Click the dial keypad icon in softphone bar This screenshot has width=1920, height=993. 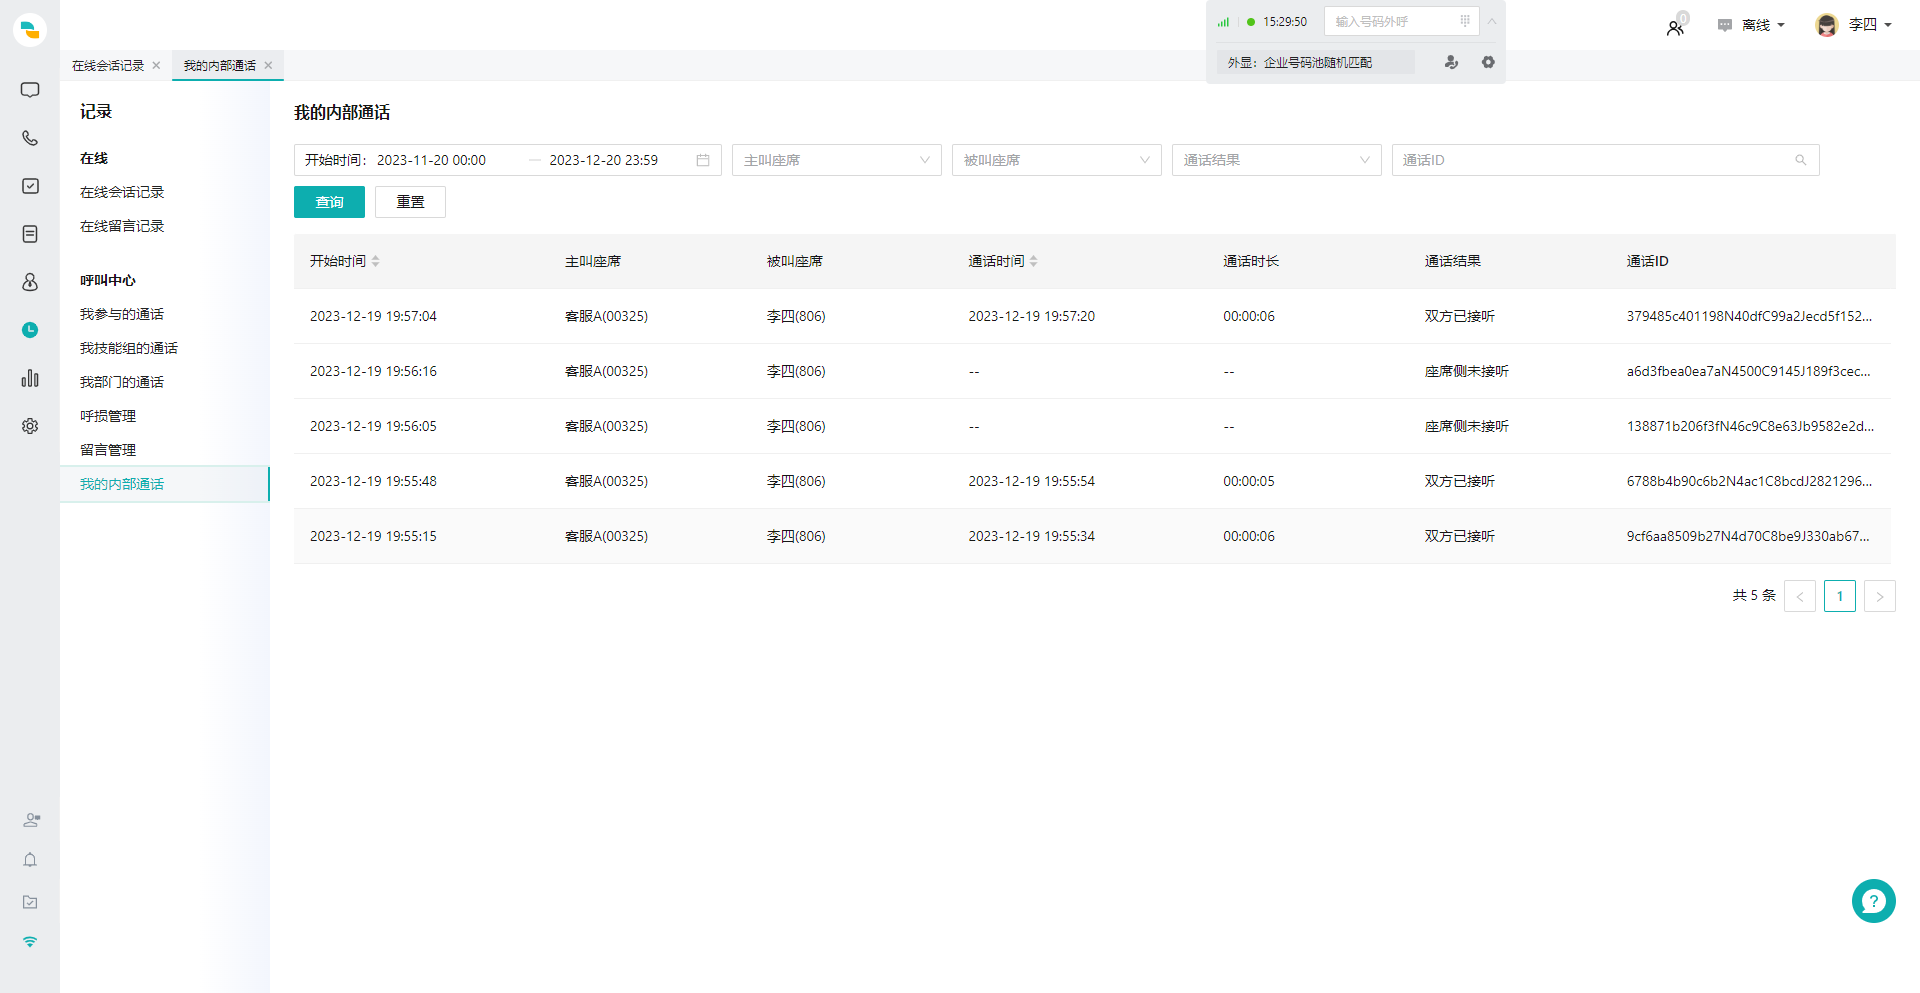tap(1465, 21)
